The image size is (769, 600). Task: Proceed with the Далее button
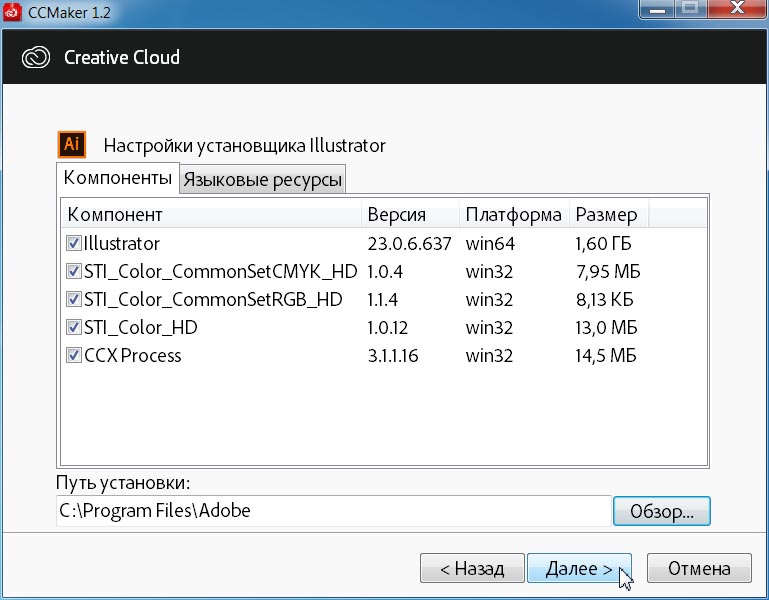pos(579,569)
